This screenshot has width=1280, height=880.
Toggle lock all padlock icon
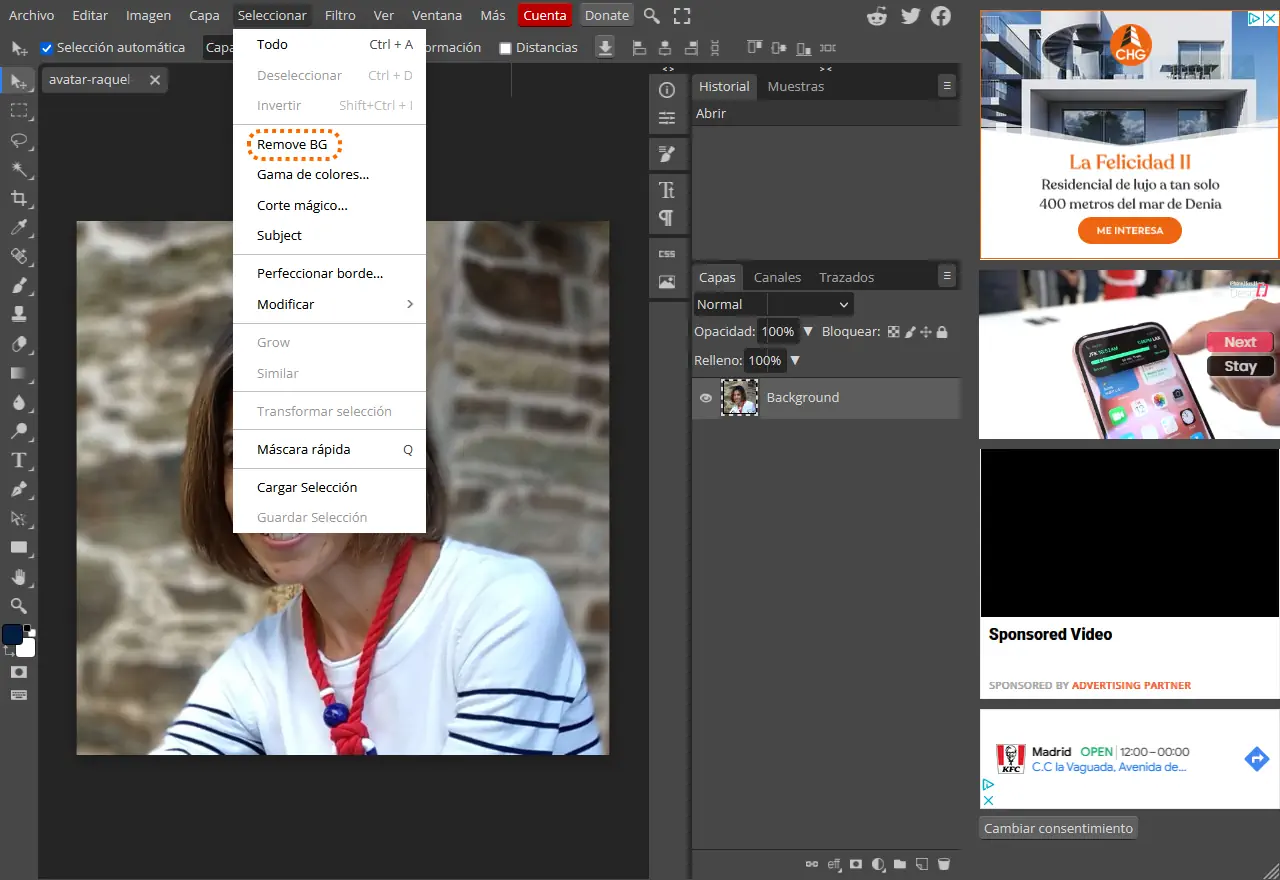(x=942, y=332)
